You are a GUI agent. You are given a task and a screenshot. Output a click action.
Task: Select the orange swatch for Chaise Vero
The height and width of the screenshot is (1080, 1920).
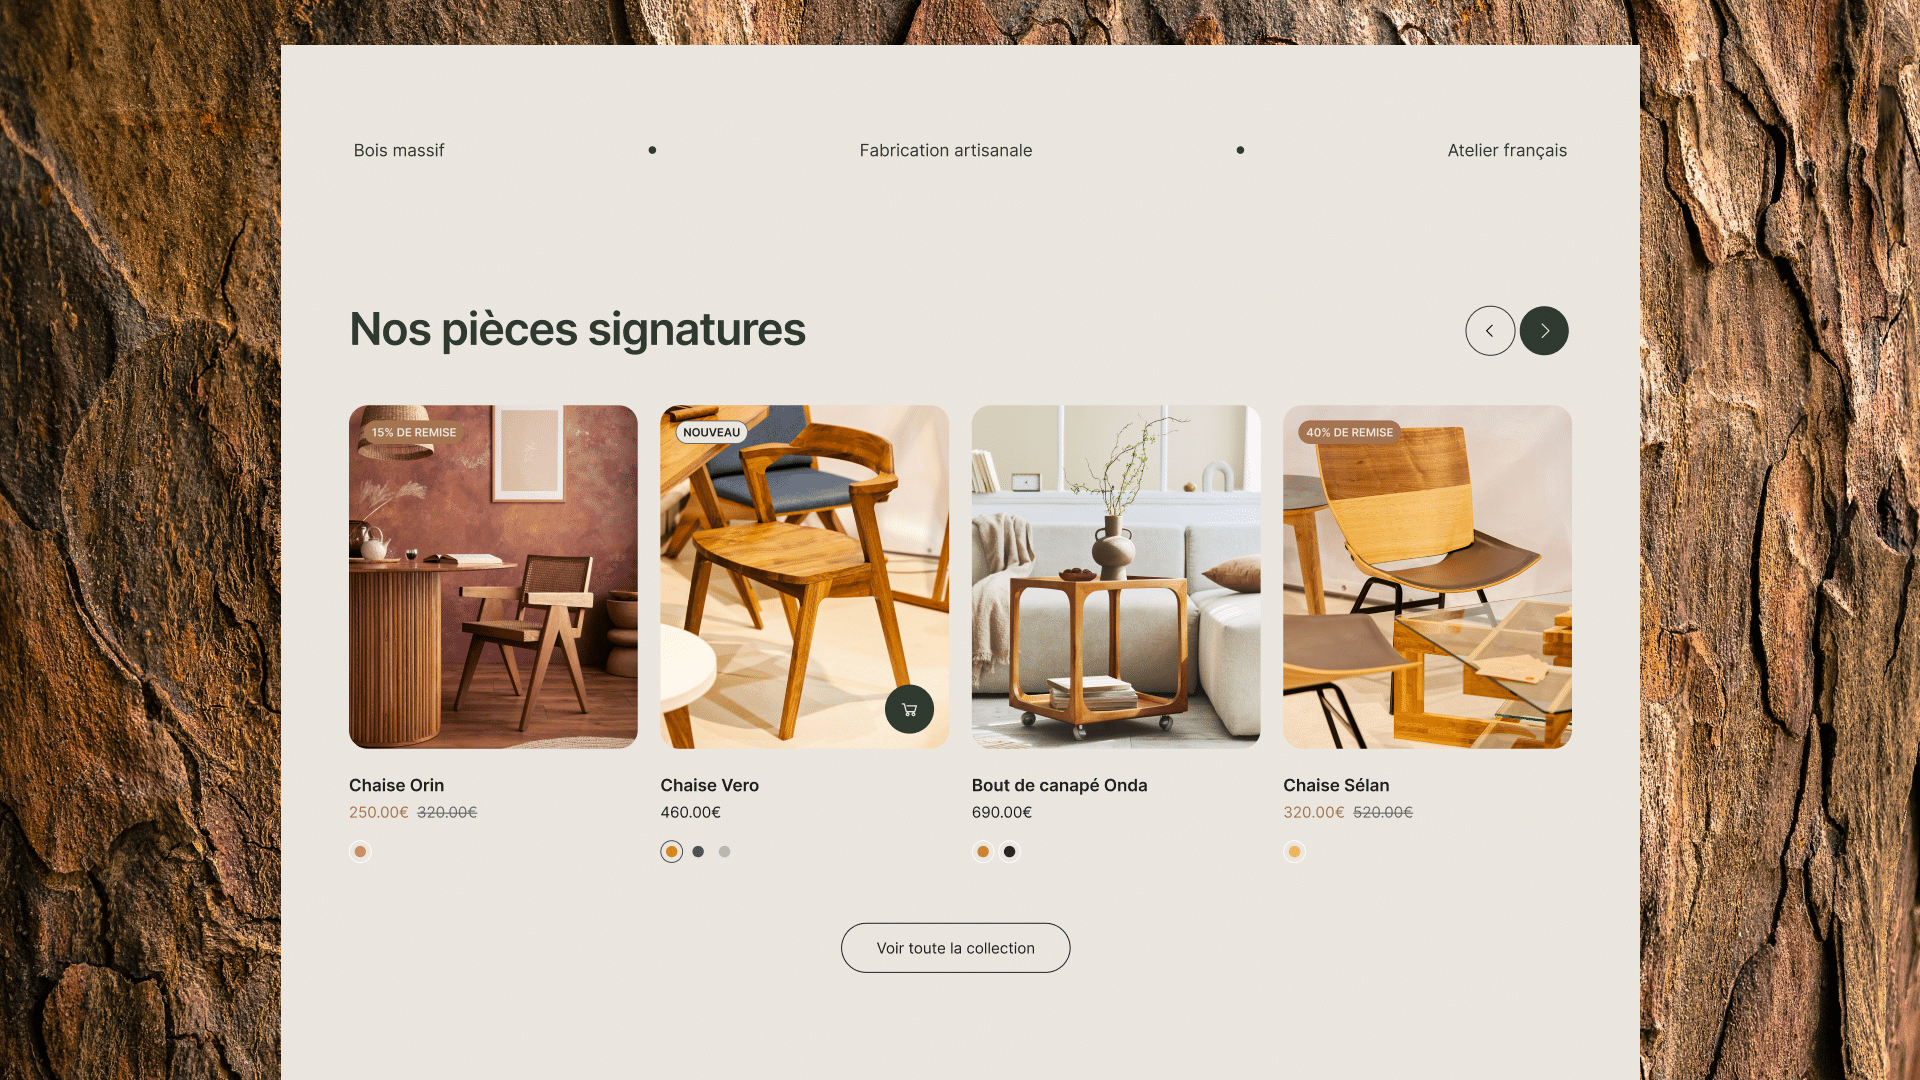coord(672,852)
